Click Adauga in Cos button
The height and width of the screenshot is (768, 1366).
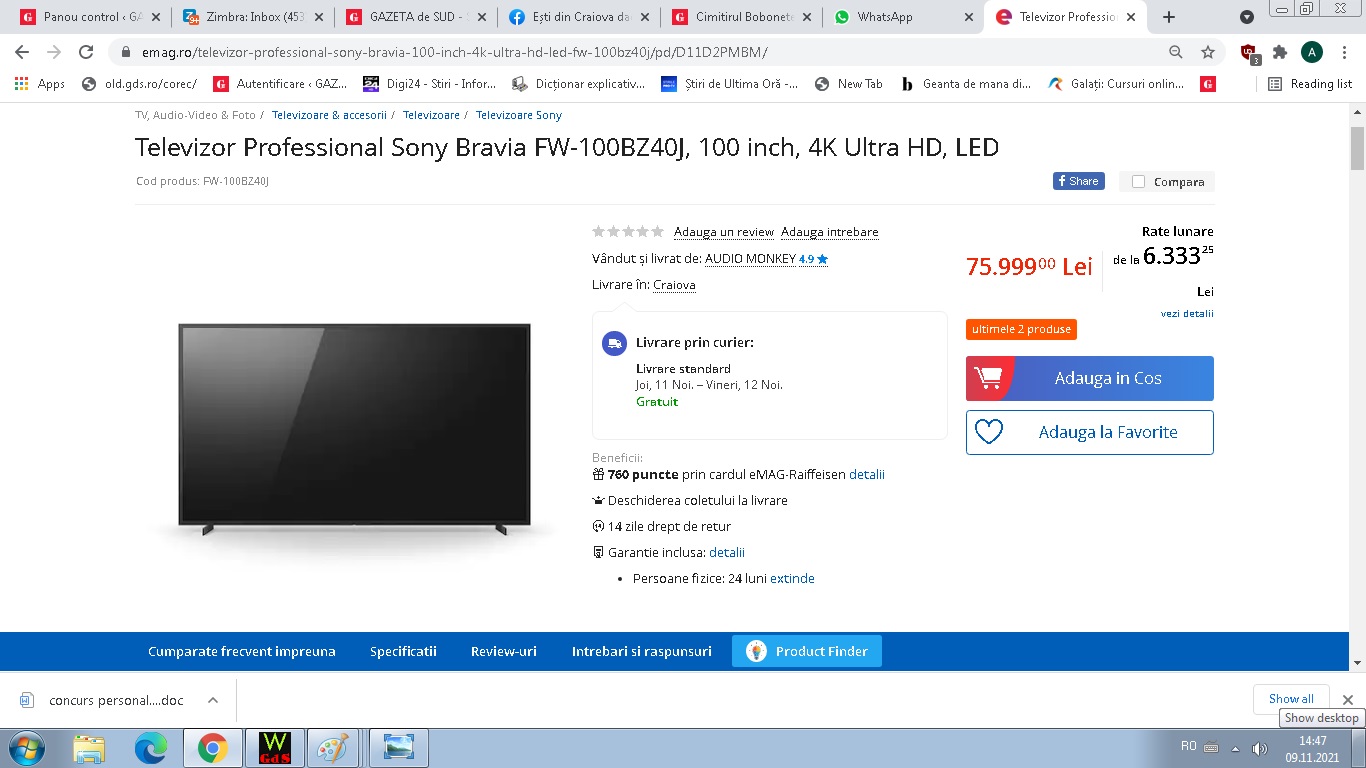1090,378
